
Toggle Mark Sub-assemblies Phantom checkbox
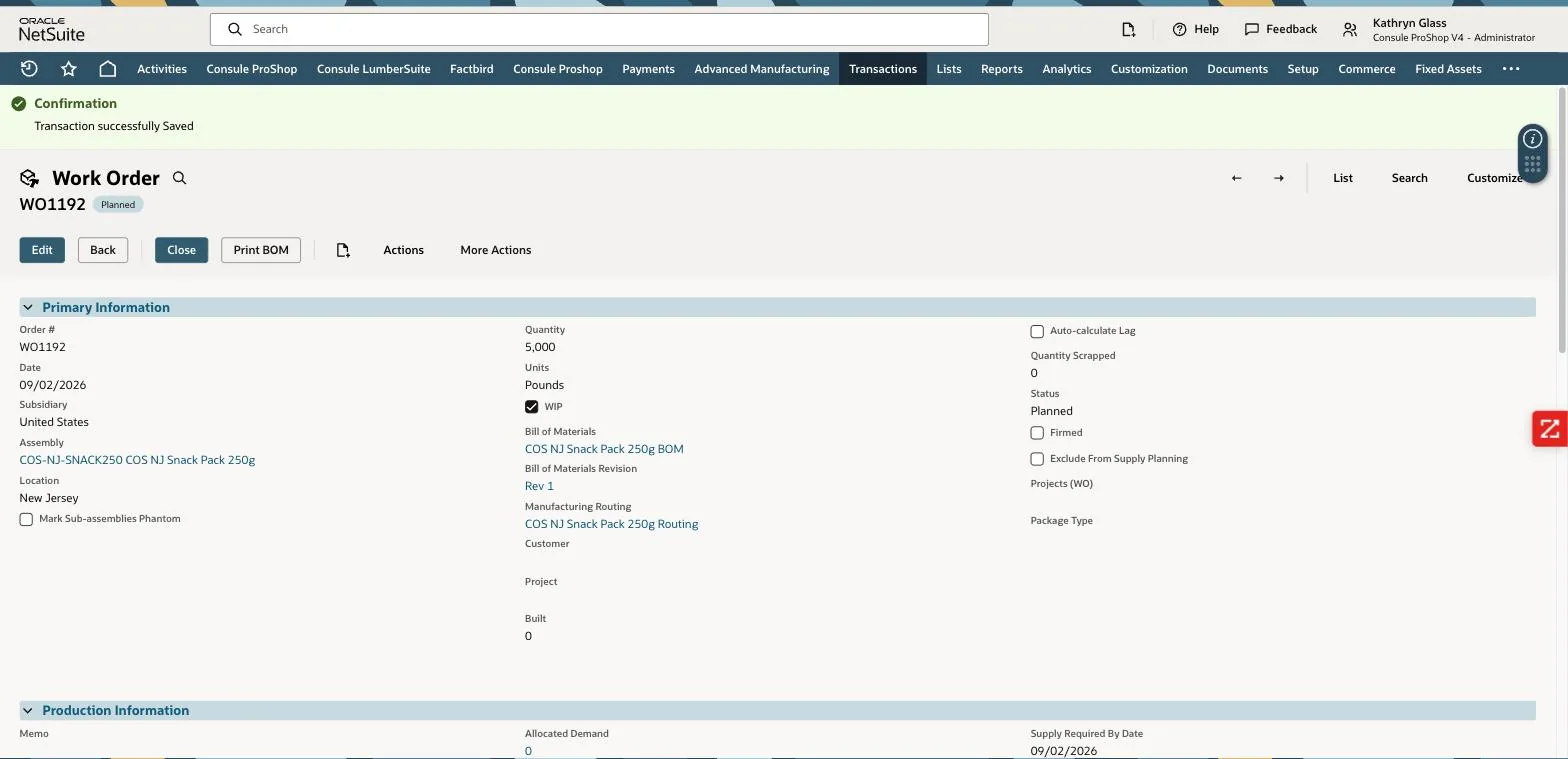pos(26,519)
